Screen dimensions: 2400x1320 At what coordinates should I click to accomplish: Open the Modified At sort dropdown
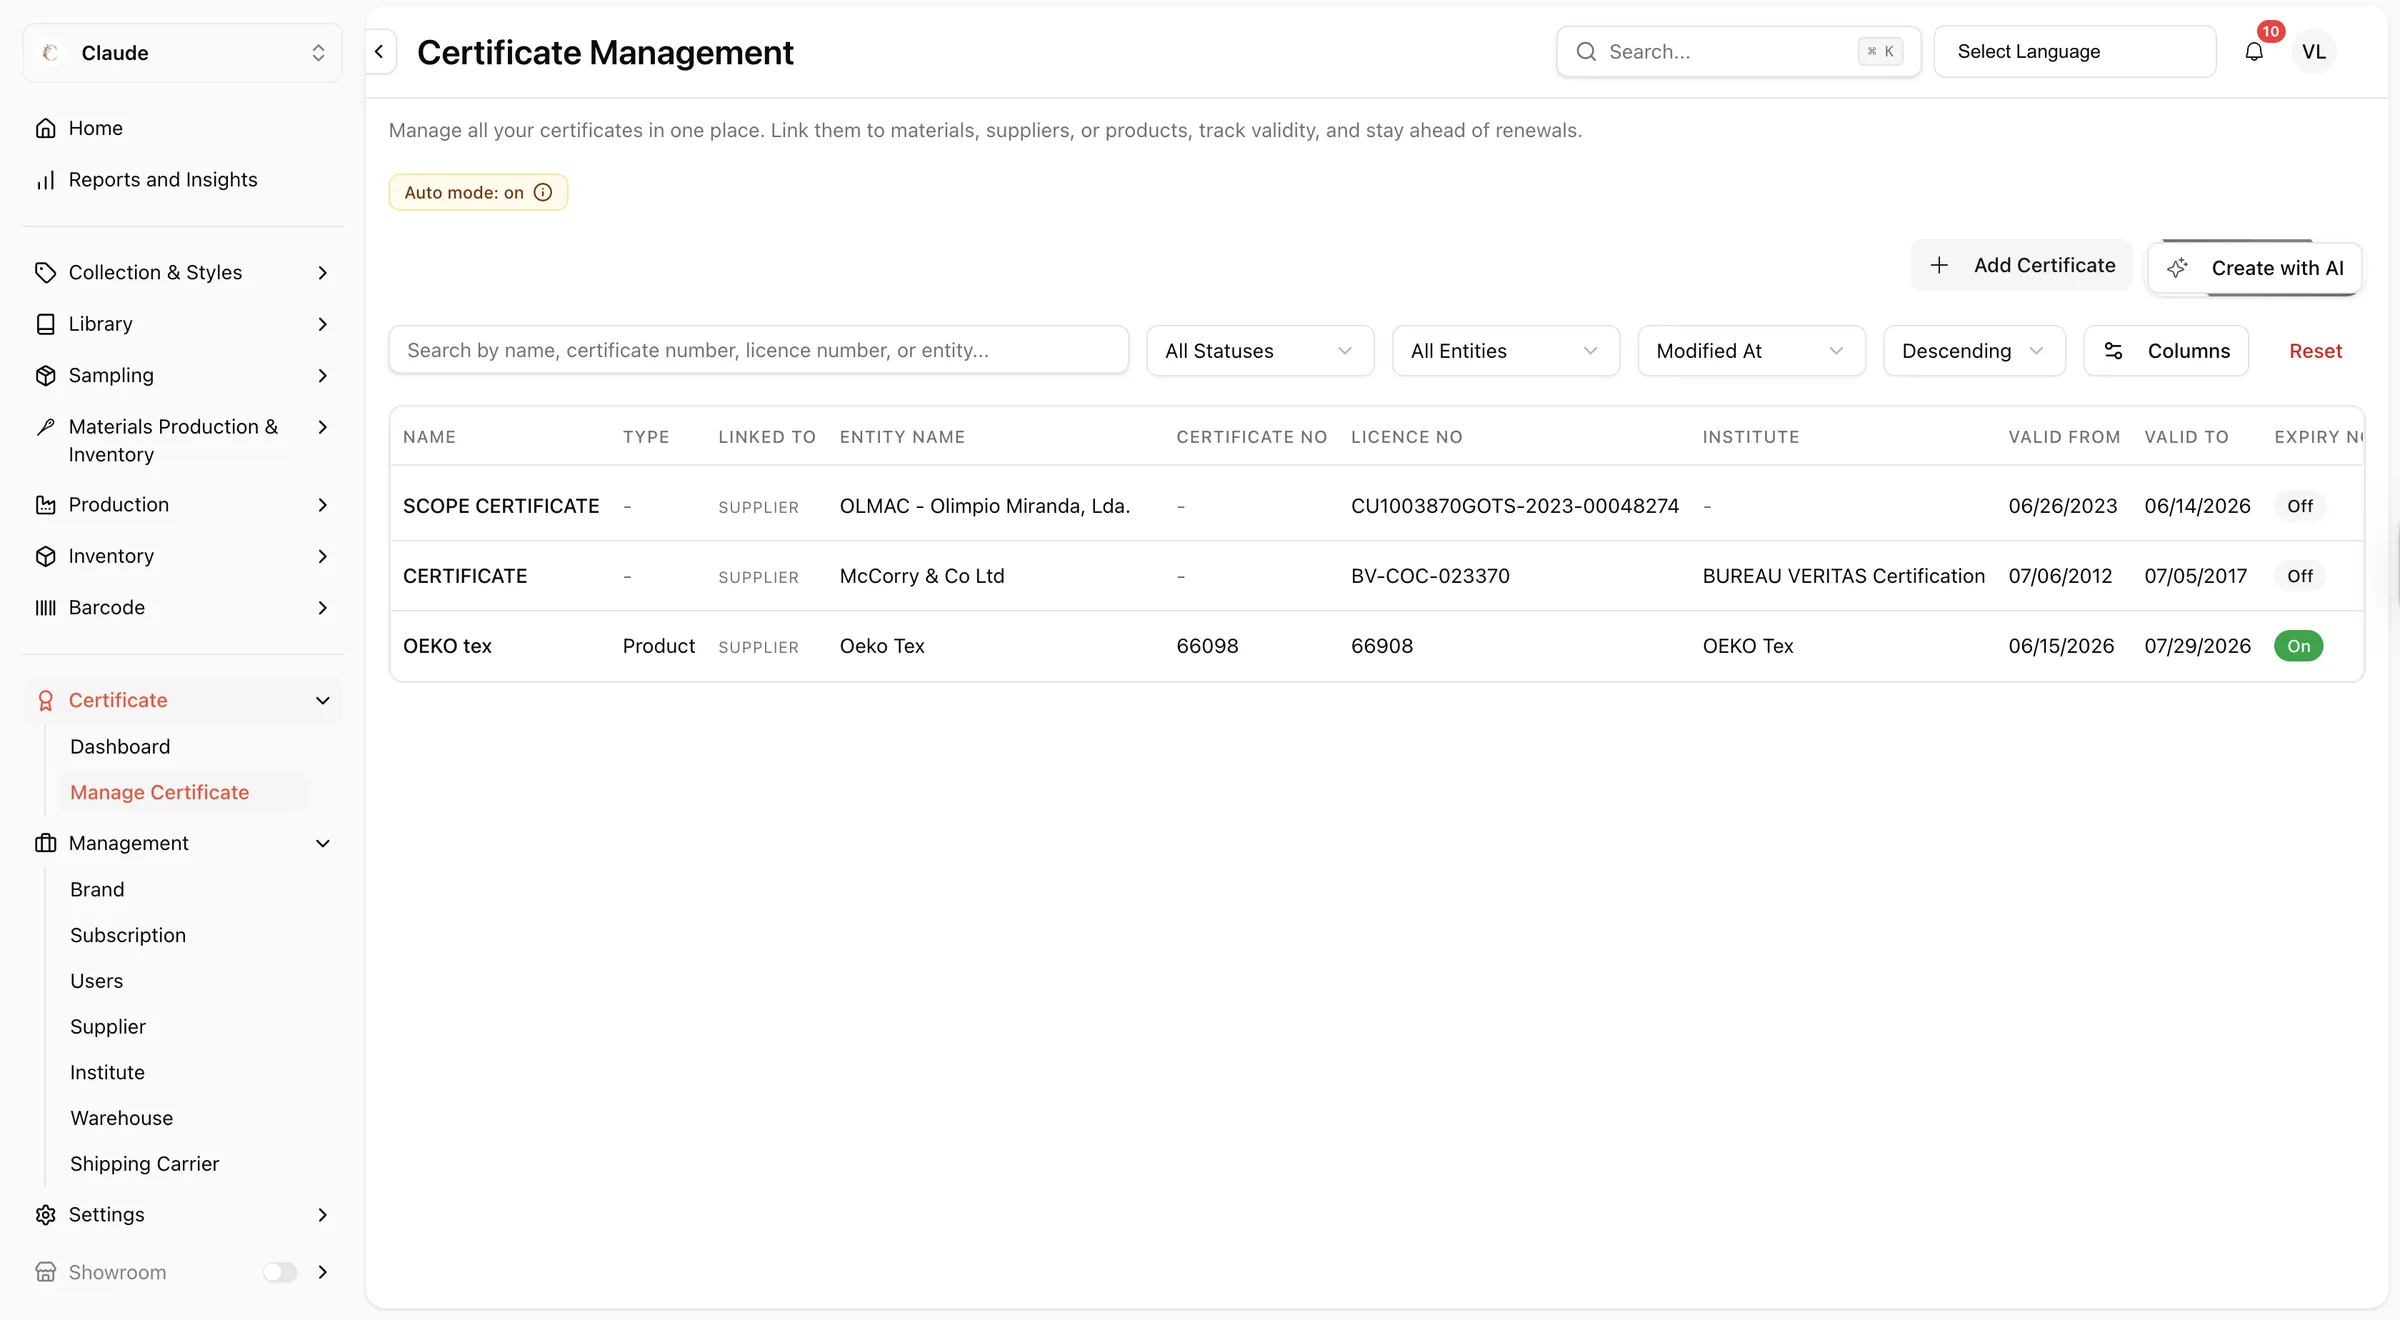pos(1751,351)
